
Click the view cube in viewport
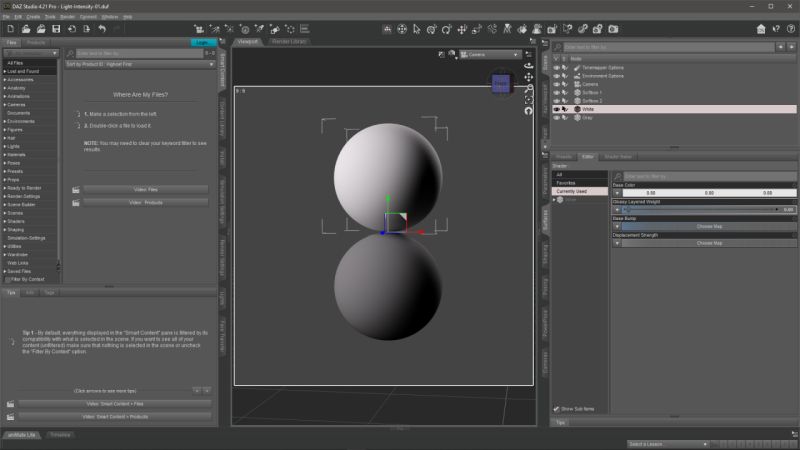[501, 83]
